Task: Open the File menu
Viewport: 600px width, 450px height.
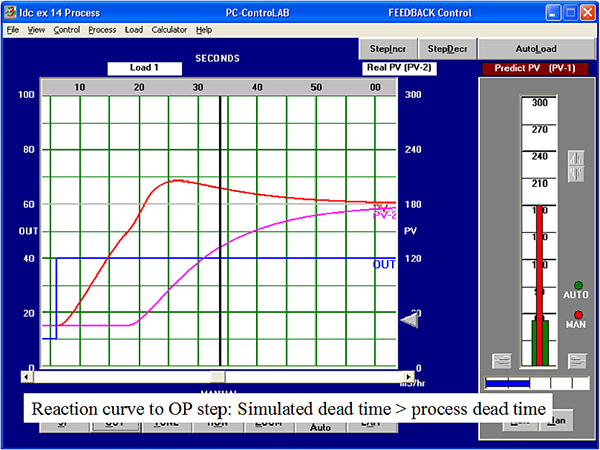Action: click(x=13, y=30)
